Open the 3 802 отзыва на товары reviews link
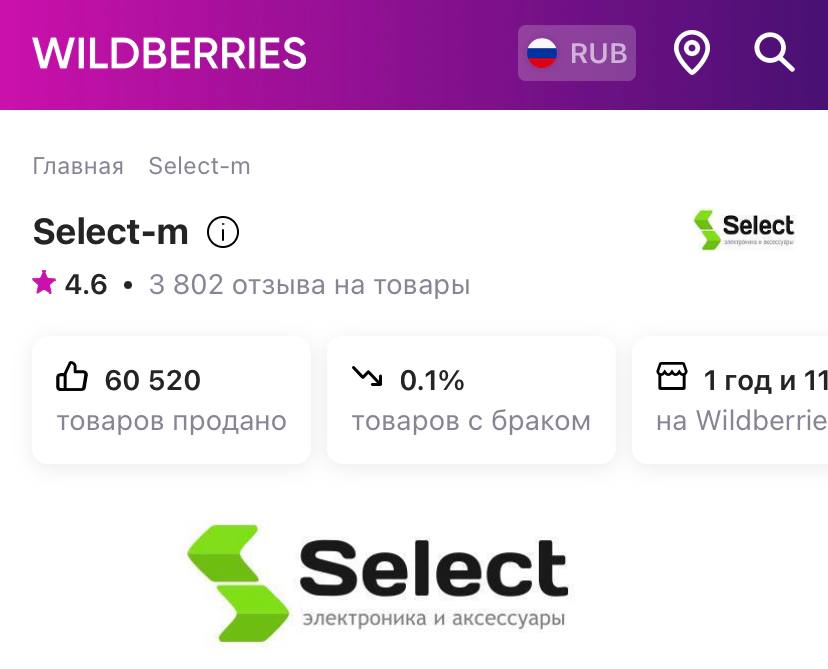828x669 pixels. click(x=309, y=285)
